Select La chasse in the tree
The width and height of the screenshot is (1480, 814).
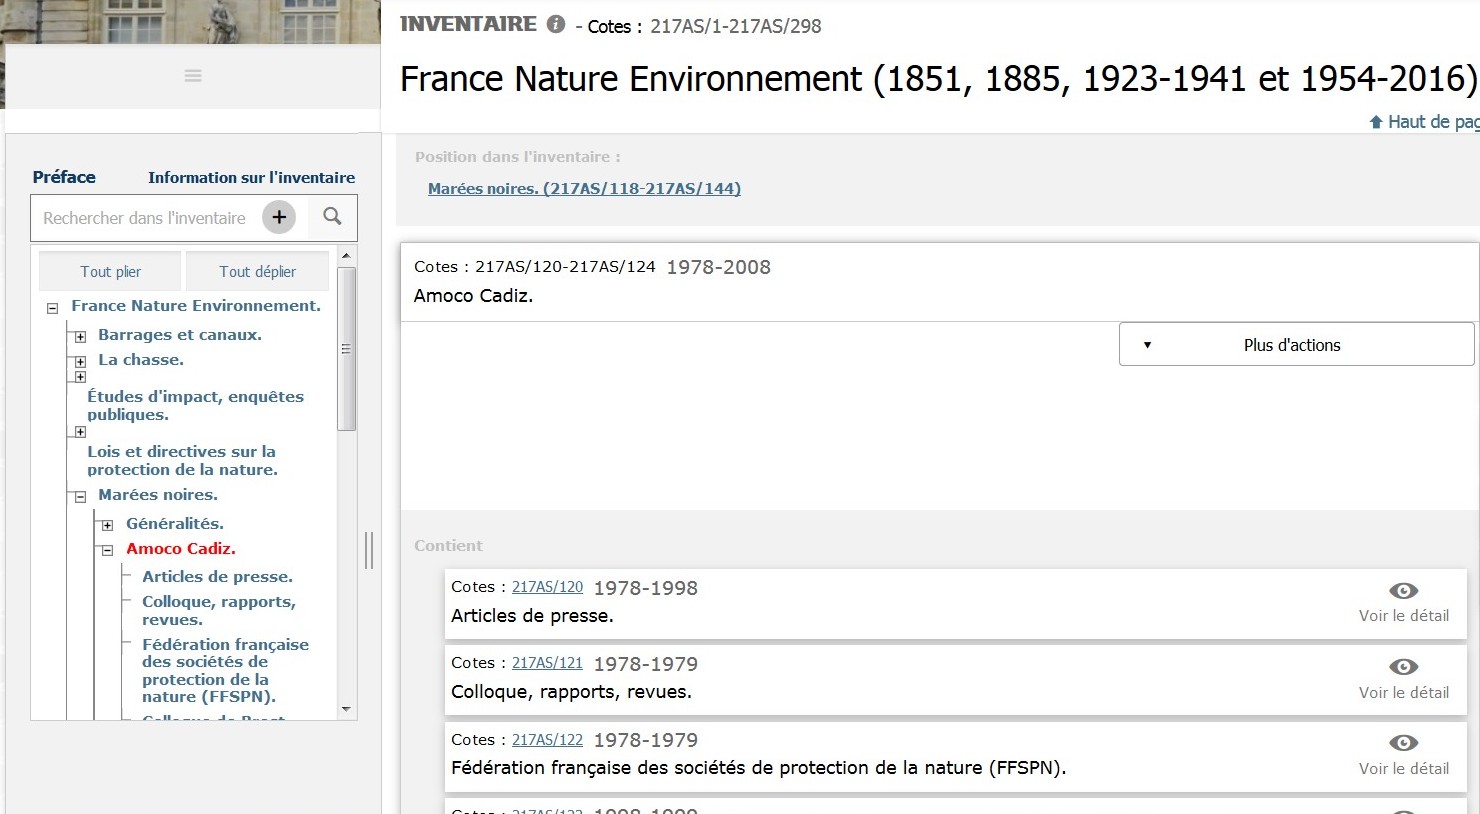[141, 359]
